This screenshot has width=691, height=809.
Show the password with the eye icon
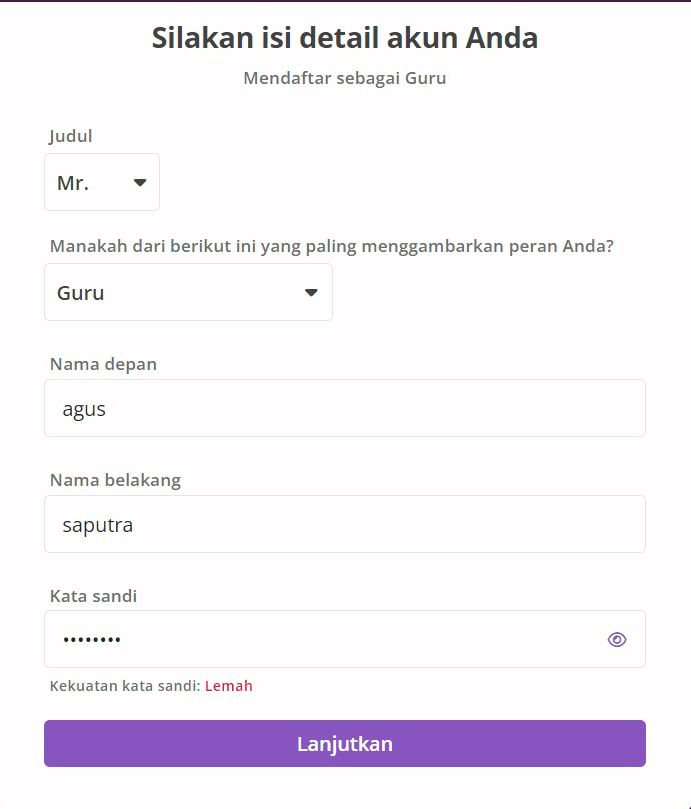[x=617, y=639]
